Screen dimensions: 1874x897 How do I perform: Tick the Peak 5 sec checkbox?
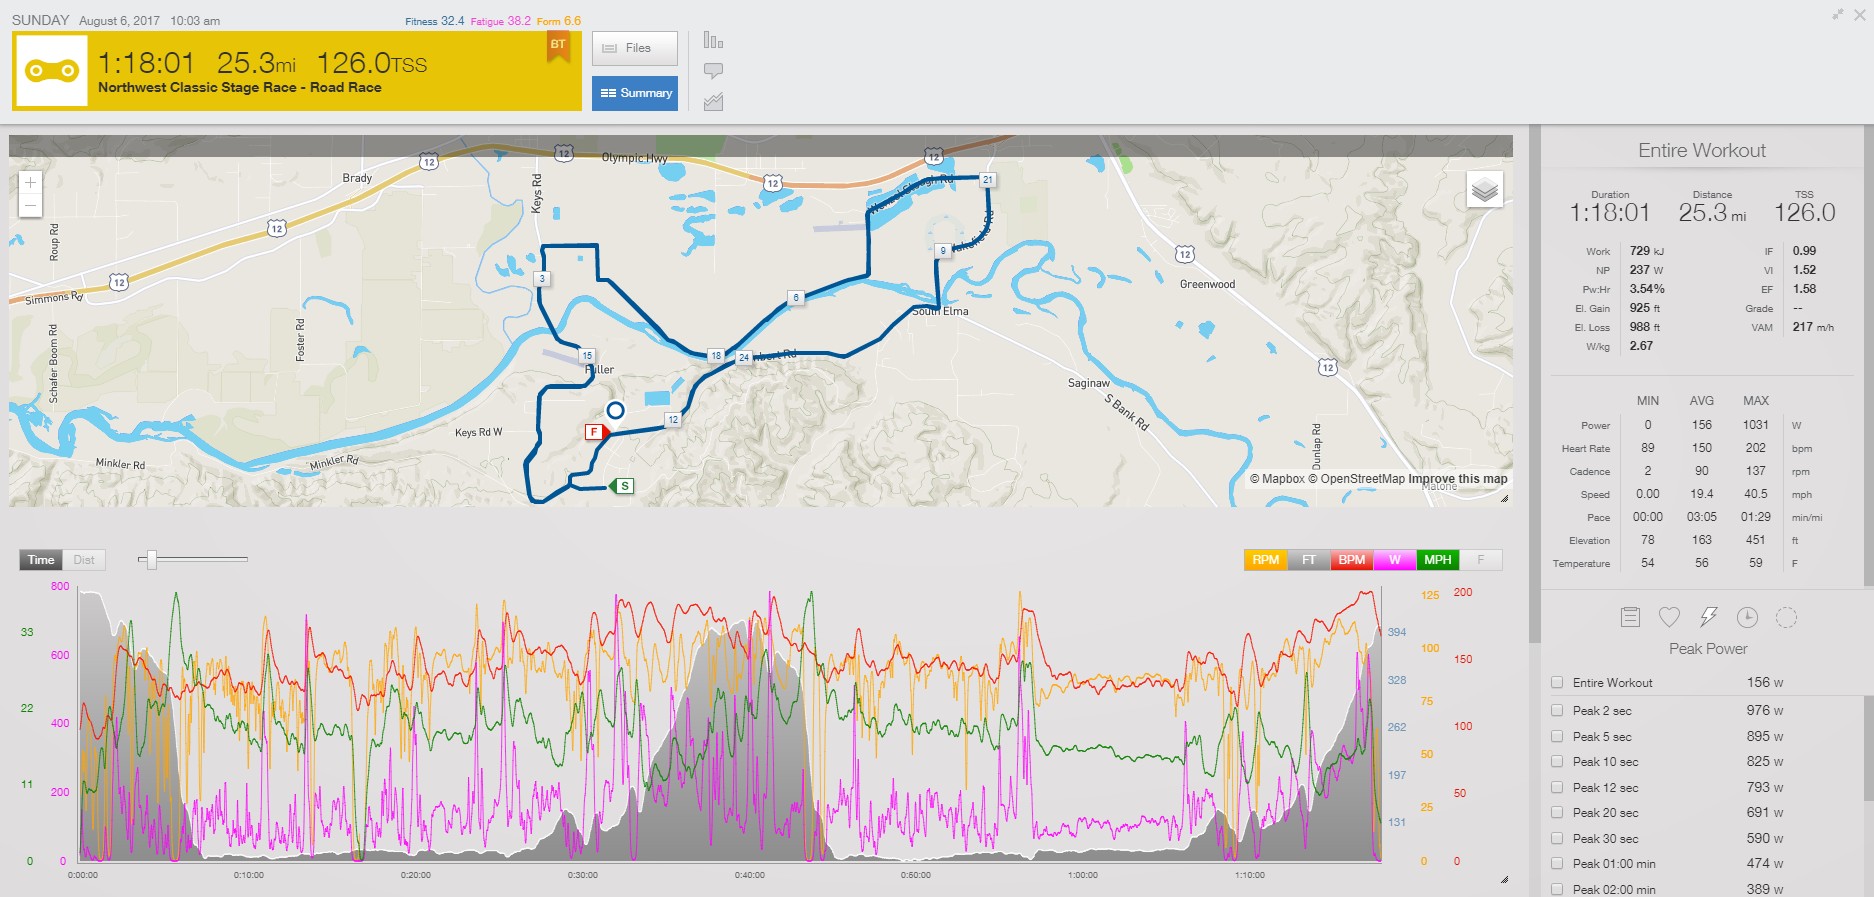1557,736
